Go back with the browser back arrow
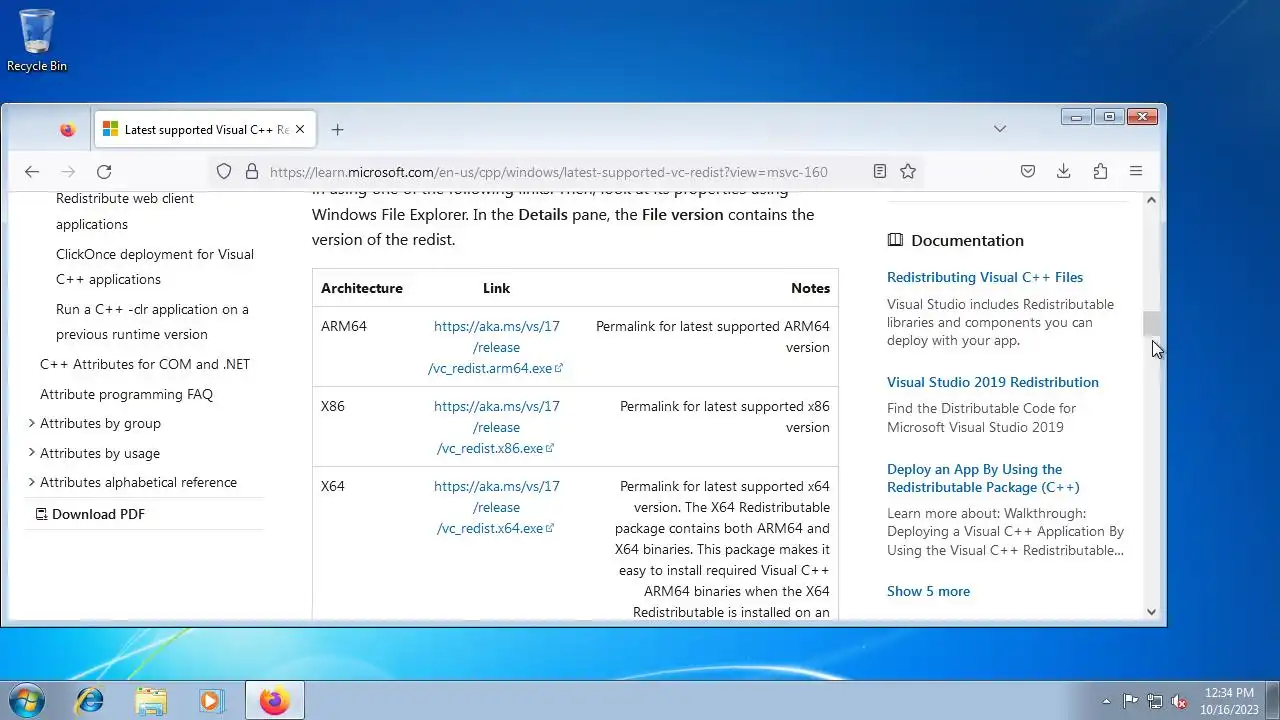The width and height of the screenshot is (1280, 720). pos(32,172)
